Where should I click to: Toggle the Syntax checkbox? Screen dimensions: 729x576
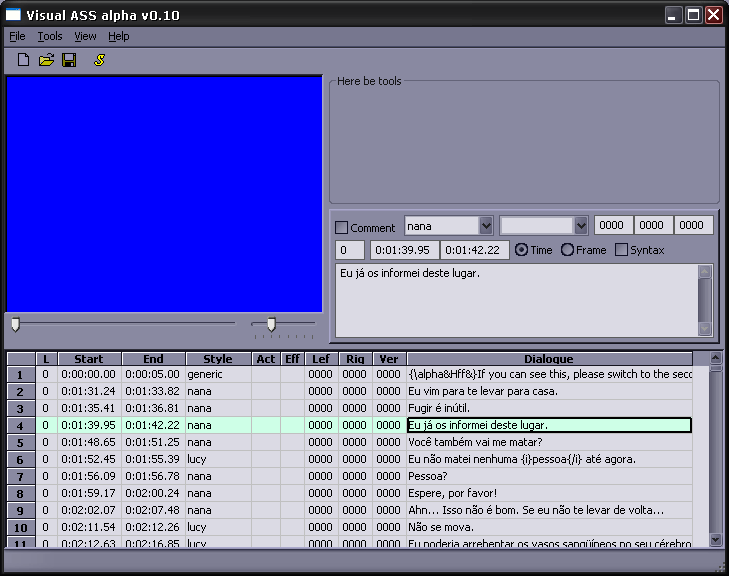622,250
